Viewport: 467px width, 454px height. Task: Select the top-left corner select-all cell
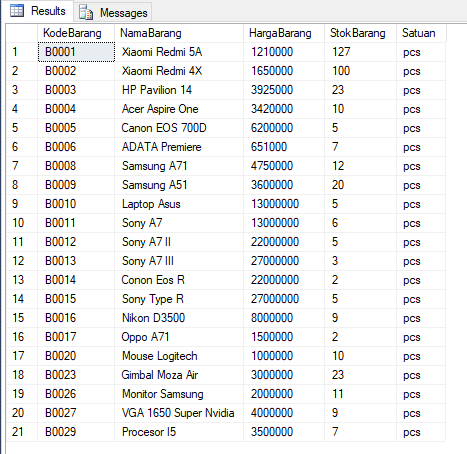pos(22,33)
